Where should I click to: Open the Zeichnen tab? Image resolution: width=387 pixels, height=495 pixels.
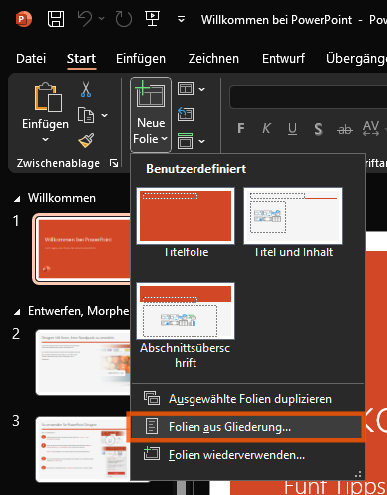(x=214, y=59)
